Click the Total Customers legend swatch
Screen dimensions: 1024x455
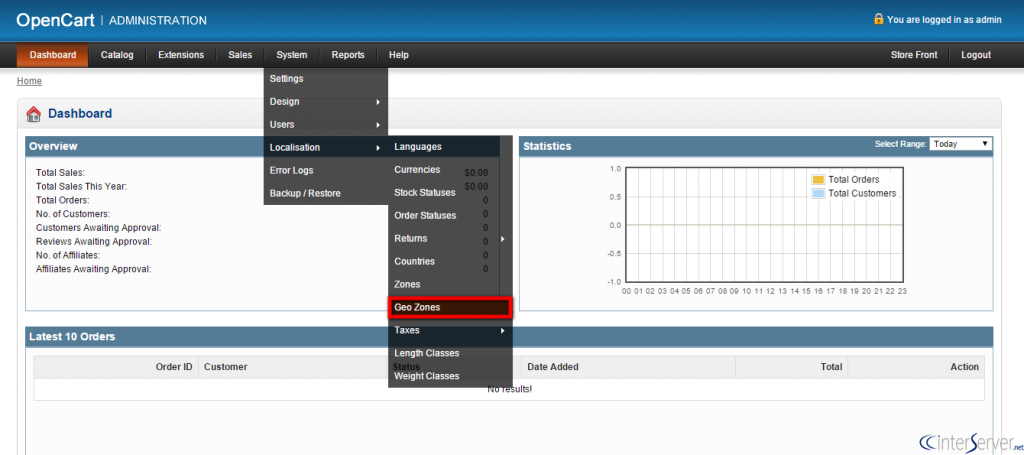click(818, 193)
